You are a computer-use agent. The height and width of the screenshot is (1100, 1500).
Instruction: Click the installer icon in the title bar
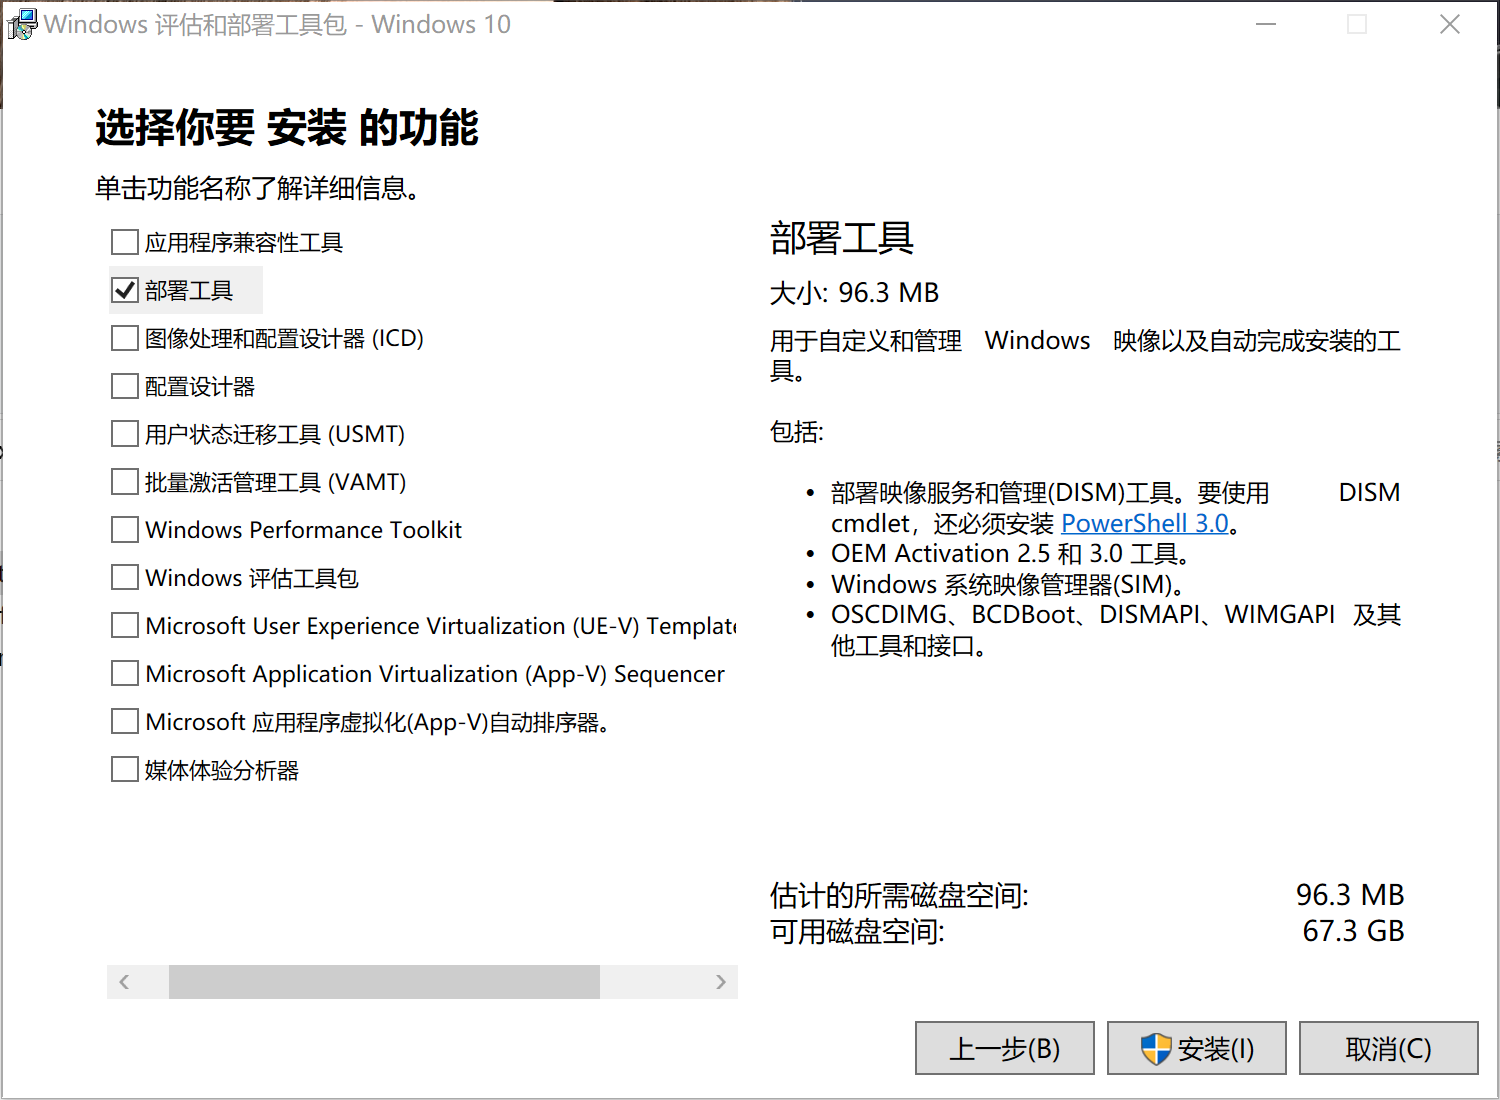pos(22,24)
